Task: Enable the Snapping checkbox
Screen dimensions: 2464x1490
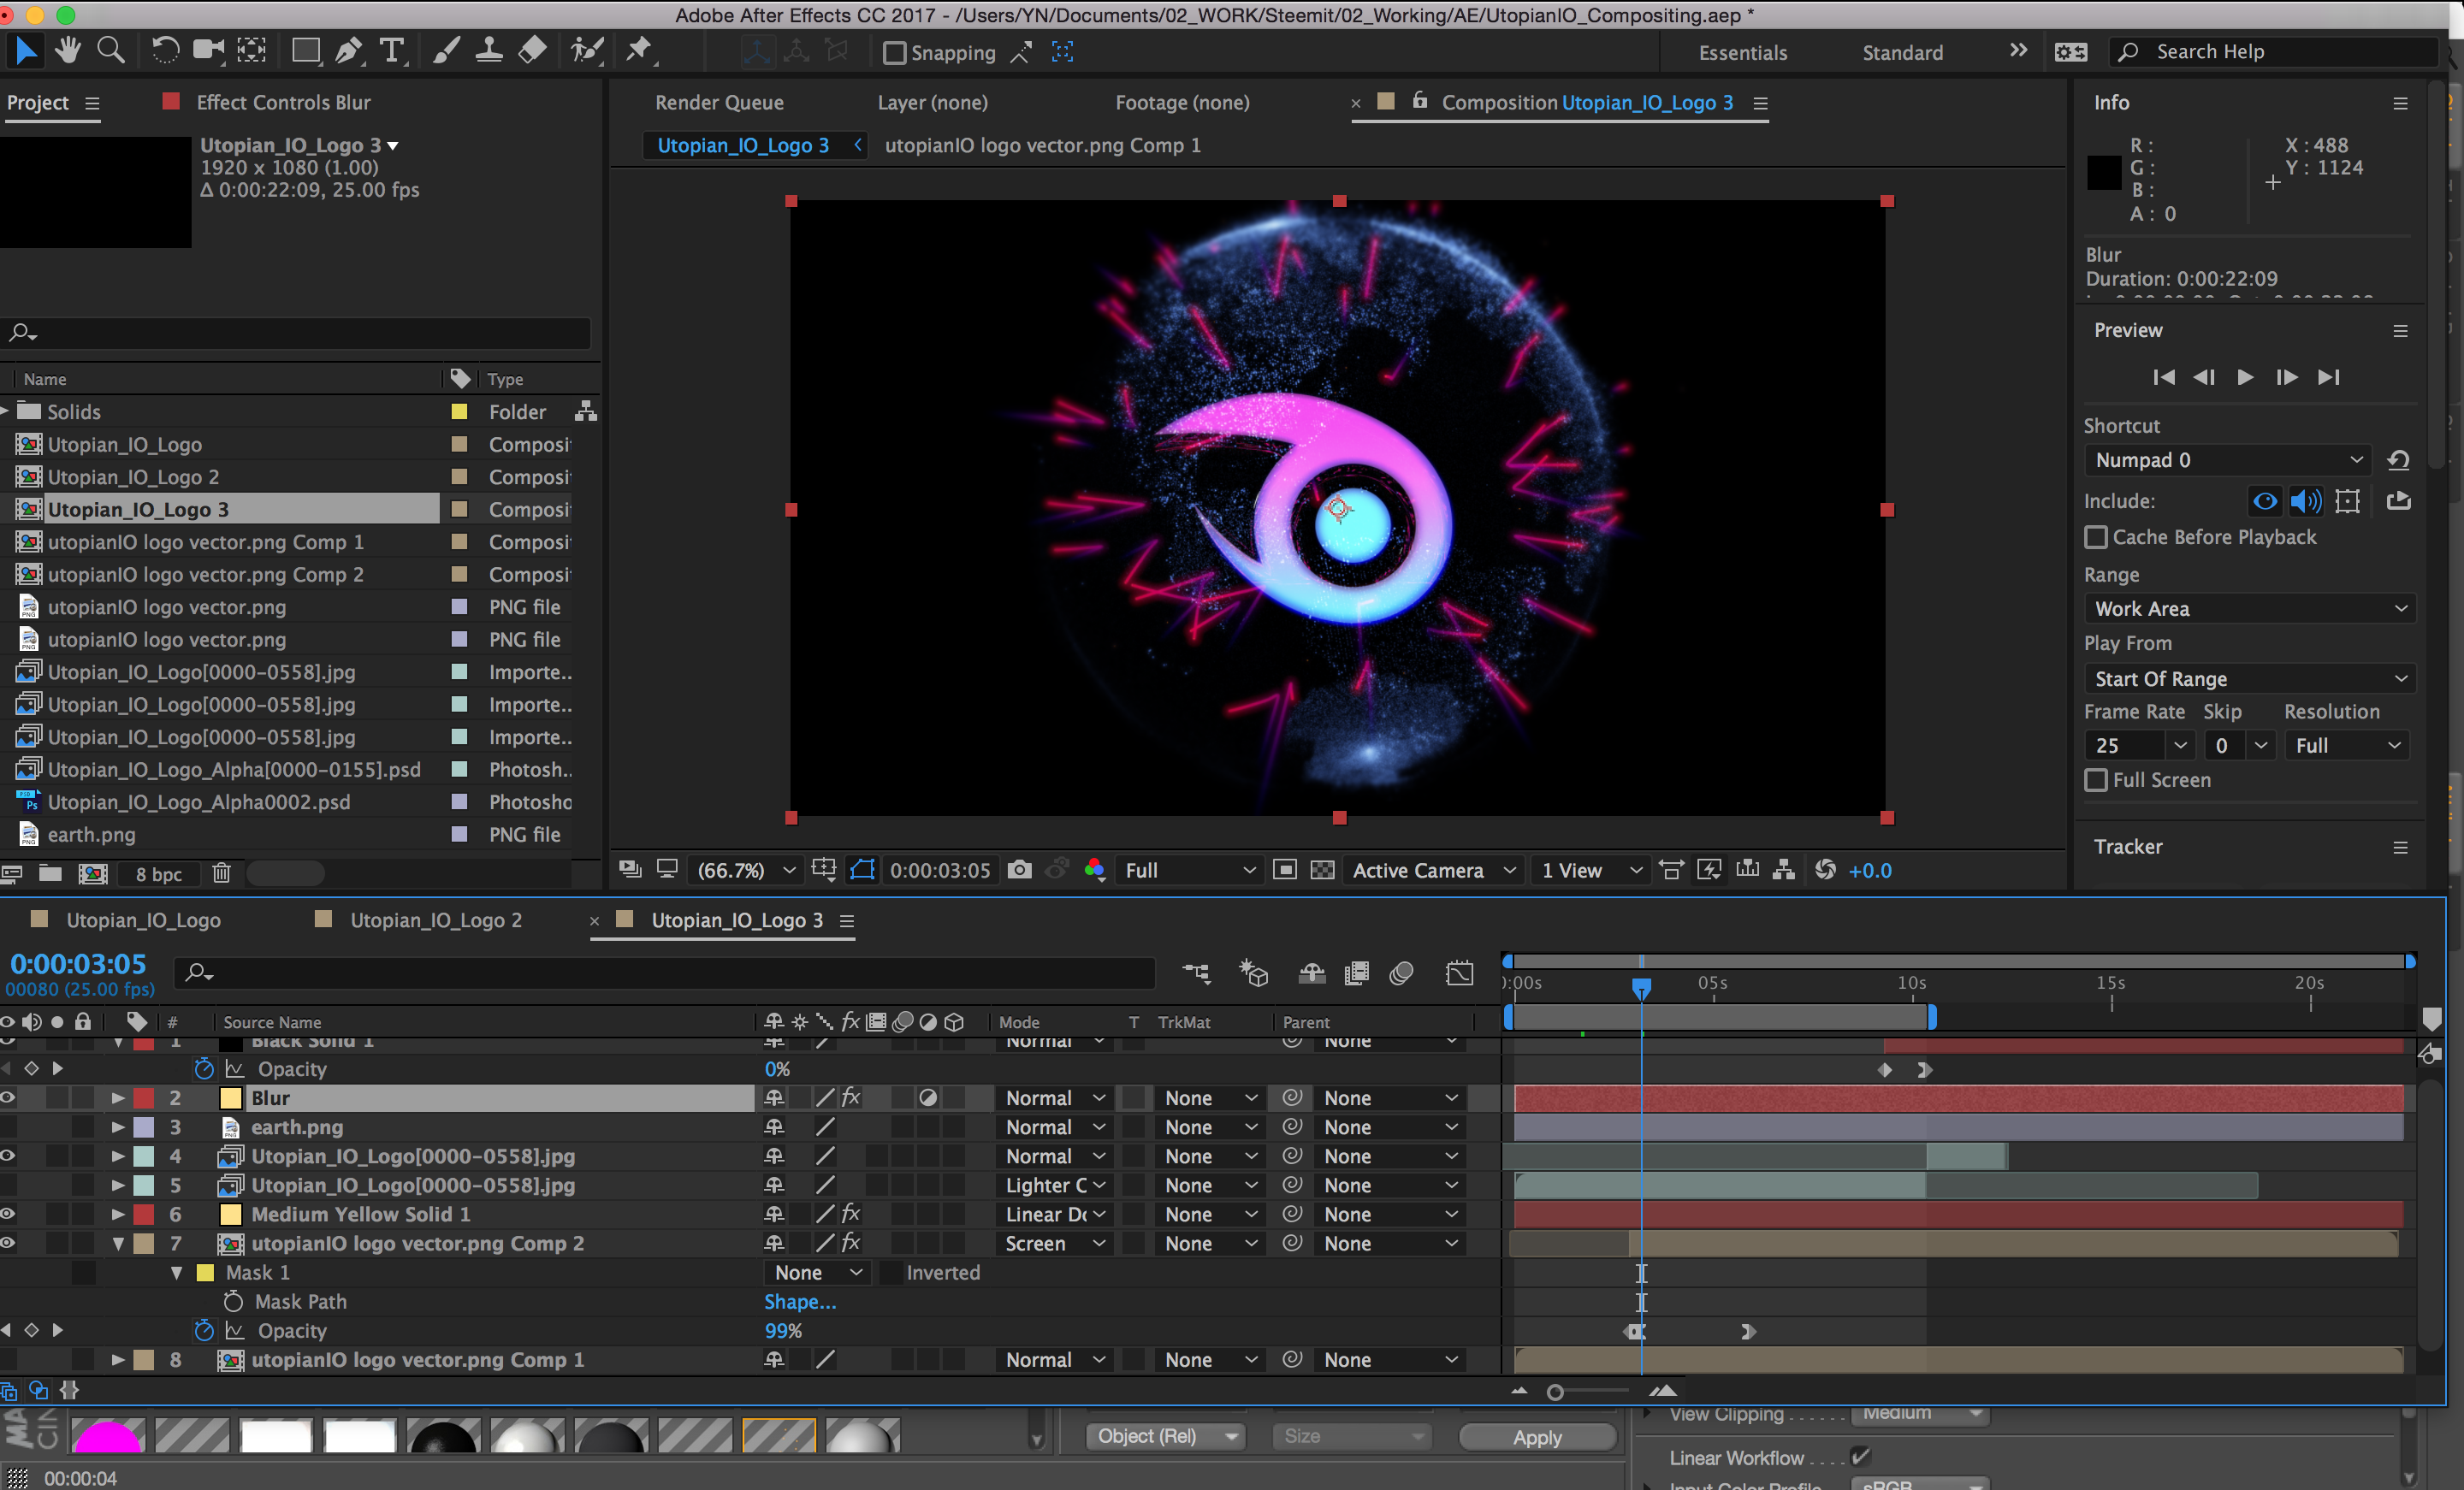Action: pos(894,53)
